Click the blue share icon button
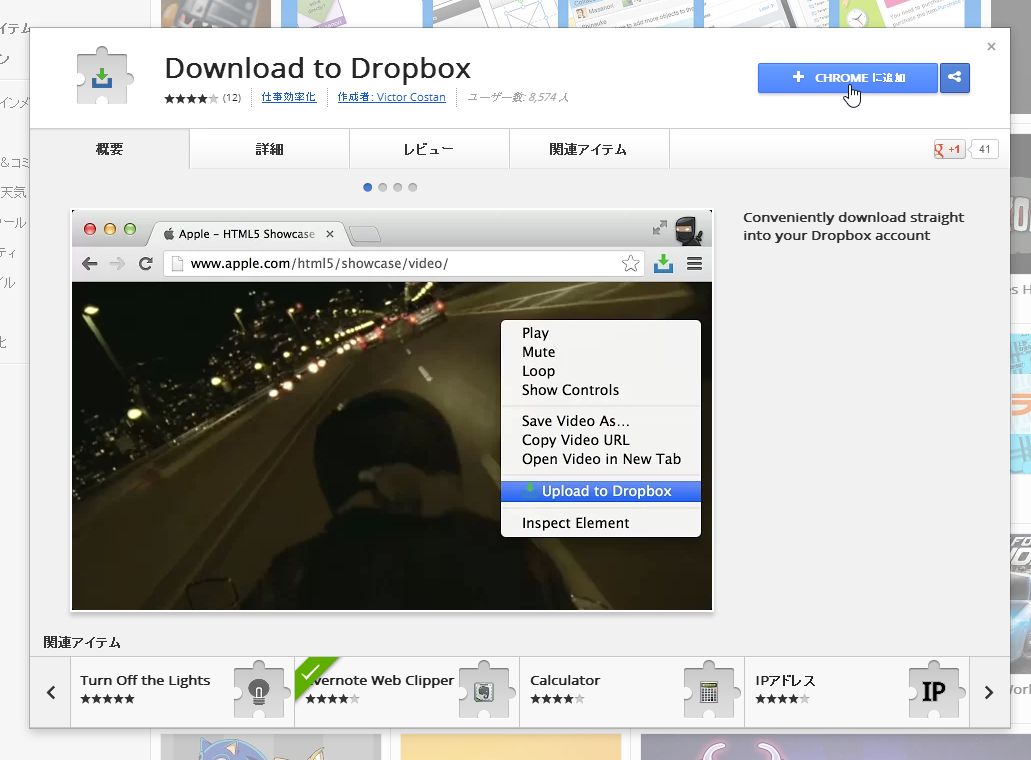The image size is (1031, 760). point(955,78)
